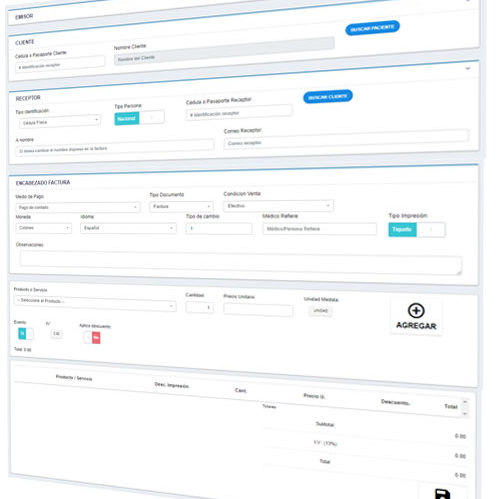Toggle the Exento Si switch
The width and height of the screenshot is (500, 499).
click(x=26, y=333)
